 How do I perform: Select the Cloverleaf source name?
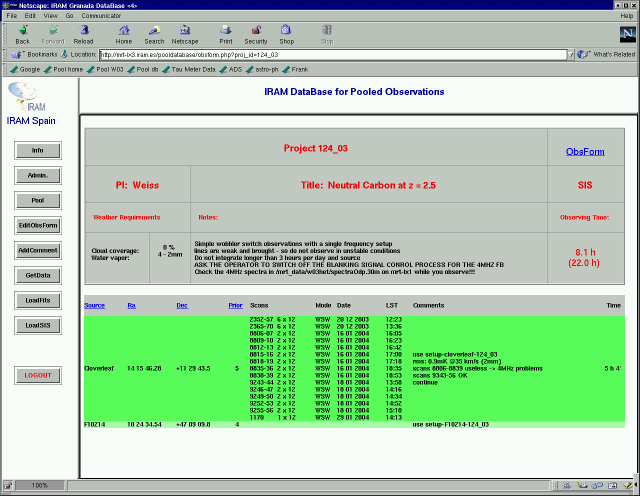tap(99, 368)
